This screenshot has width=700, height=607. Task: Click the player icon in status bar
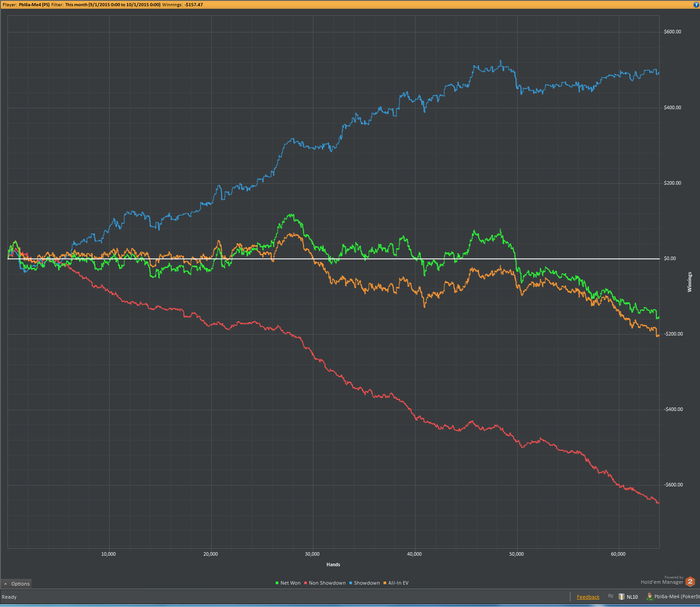pos(650,597)
